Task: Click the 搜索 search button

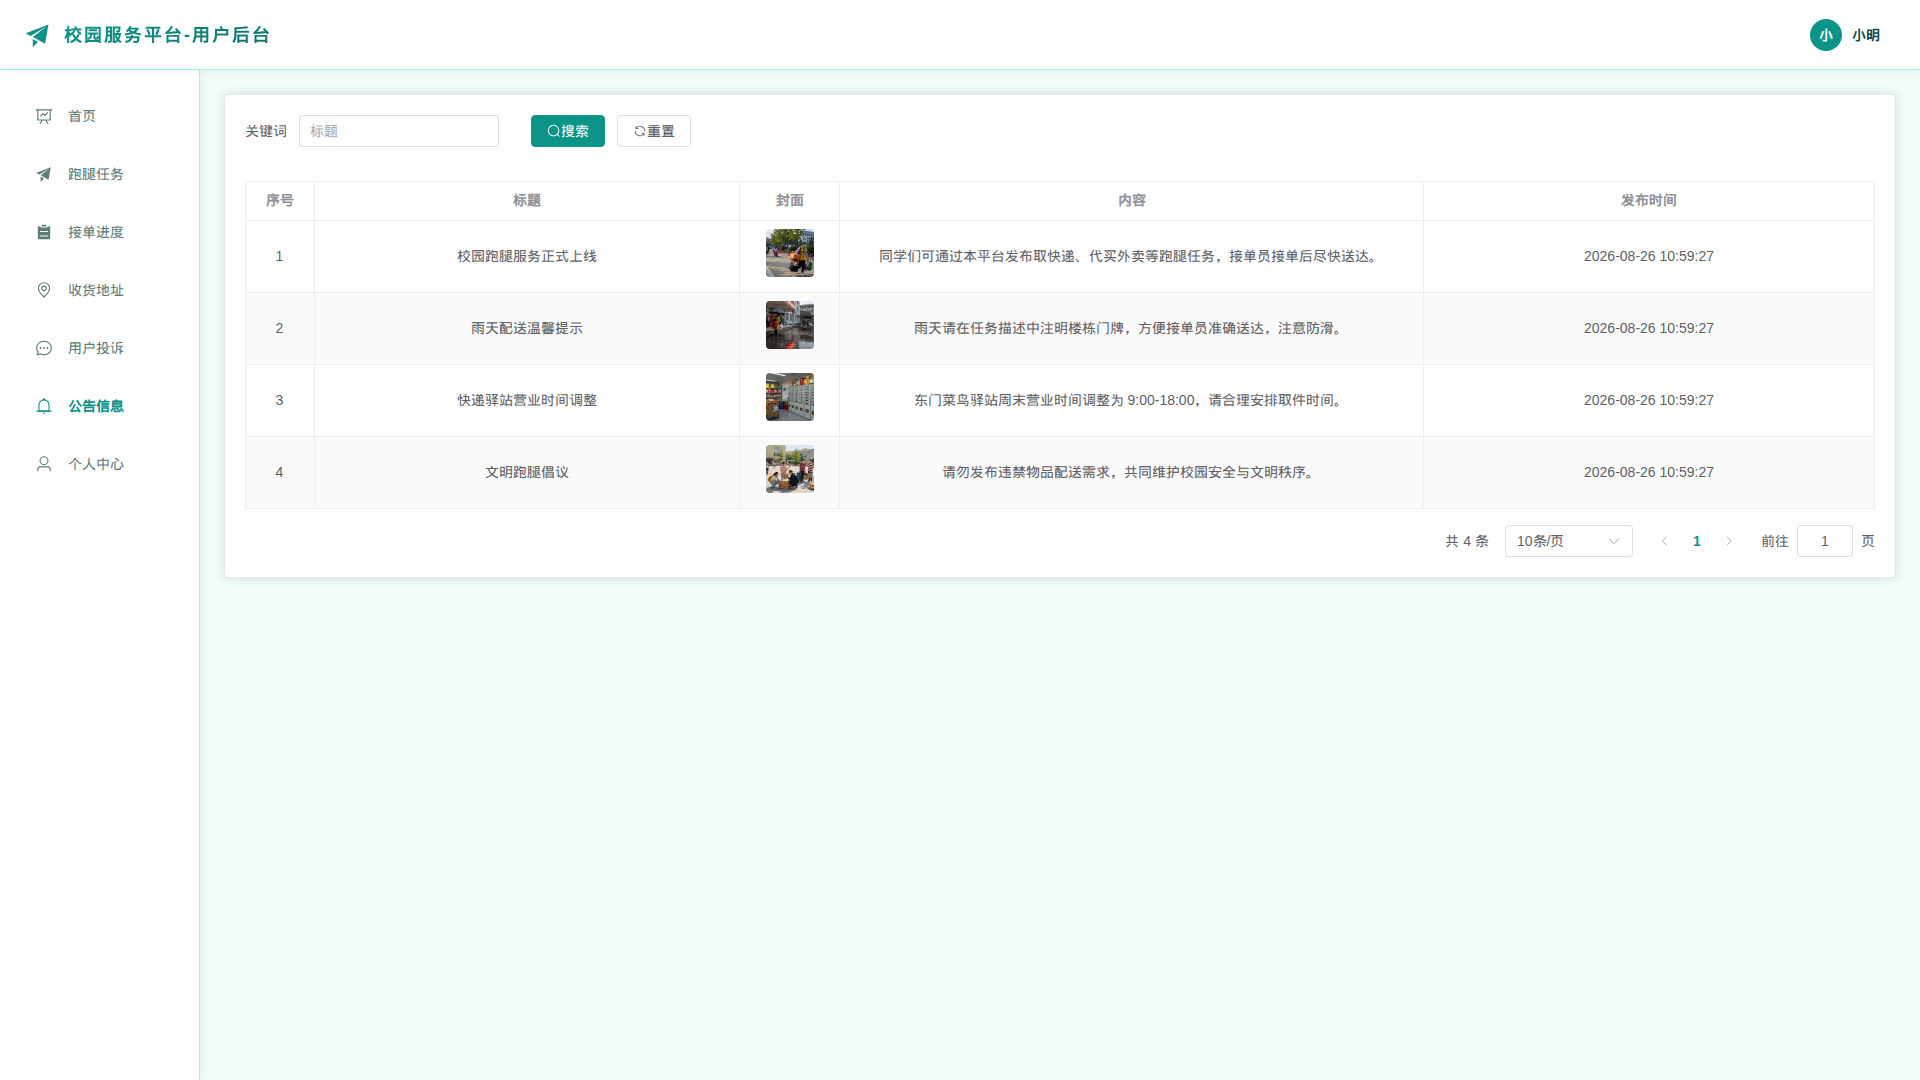Action: 567,131
